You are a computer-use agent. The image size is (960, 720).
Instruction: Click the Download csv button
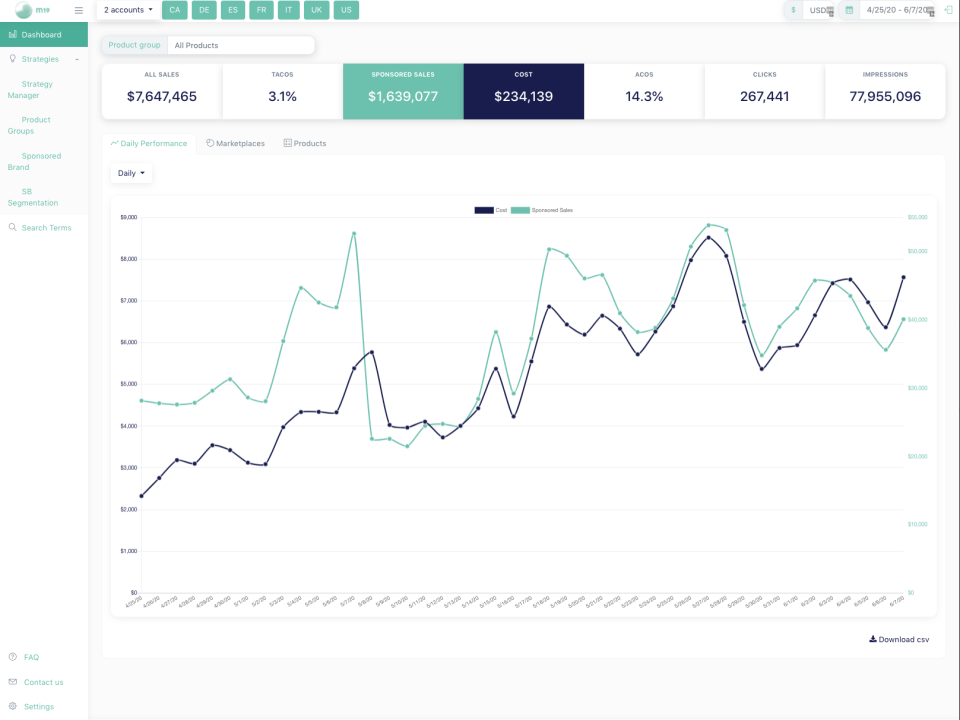[897, 639]
